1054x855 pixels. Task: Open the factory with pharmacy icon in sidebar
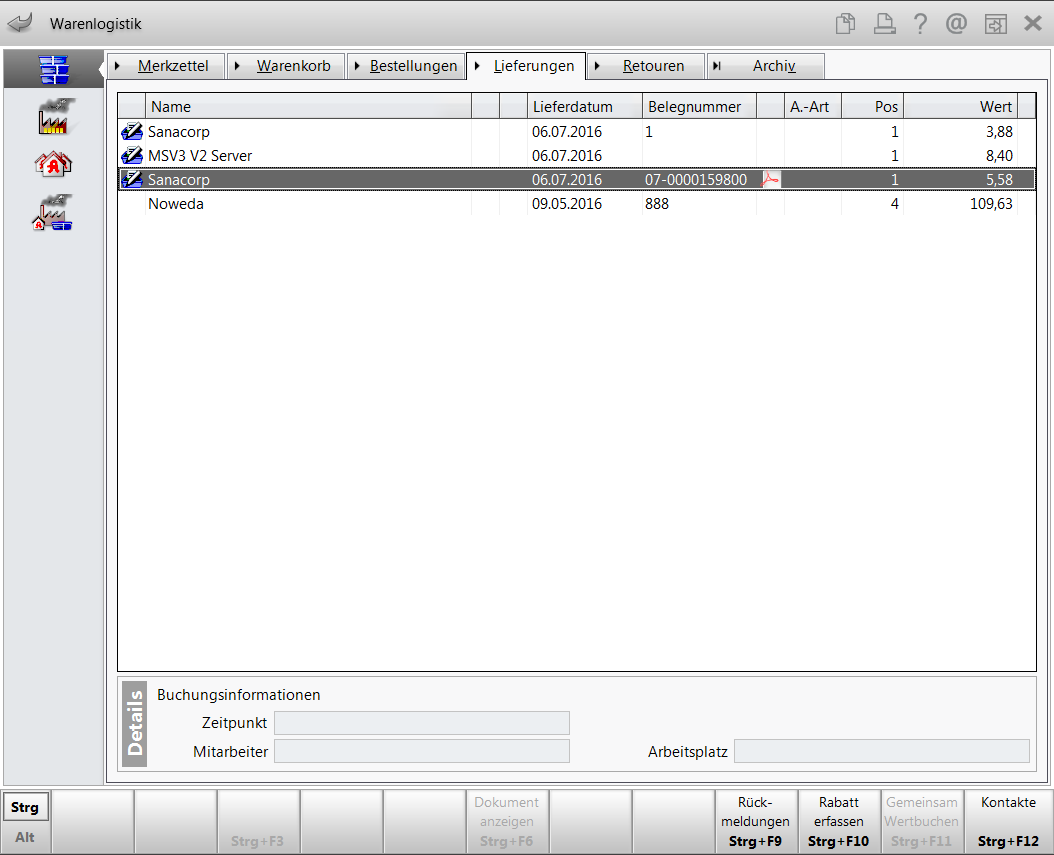pos(53,212)
